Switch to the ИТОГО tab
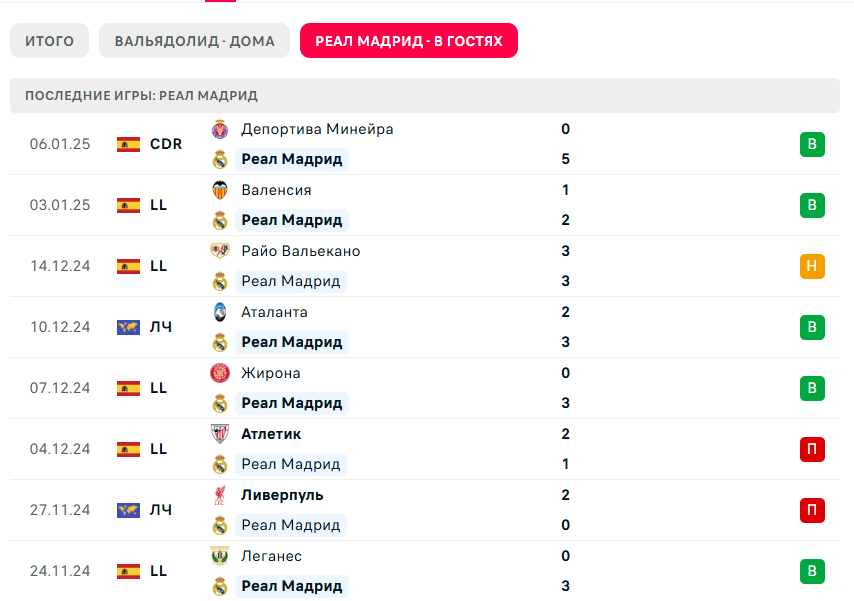This screenshot has width=854, height=601. [49, 41]
